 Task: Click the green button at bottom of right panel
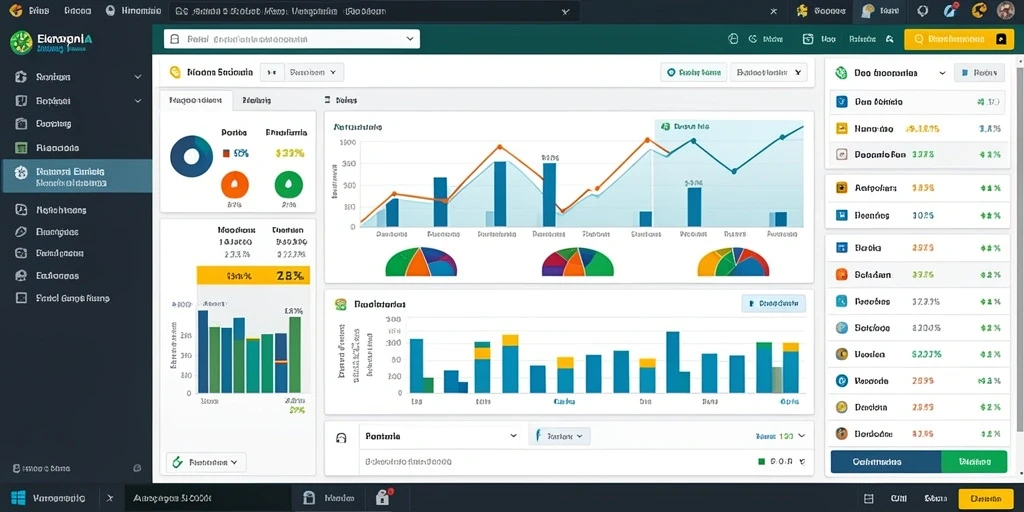[974, 461]
